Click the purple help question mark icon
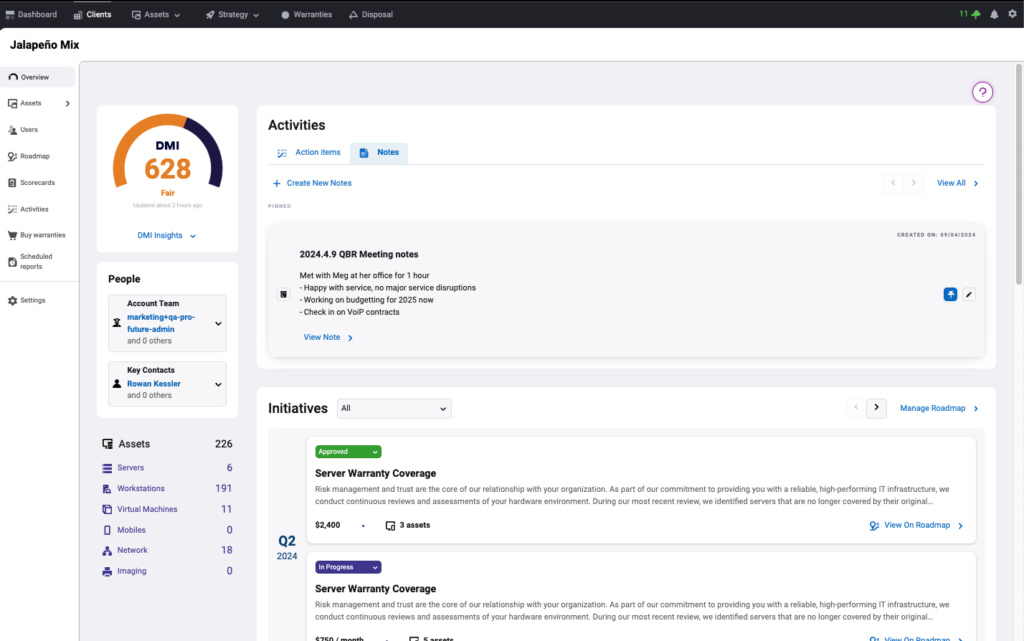 point(982,92)
